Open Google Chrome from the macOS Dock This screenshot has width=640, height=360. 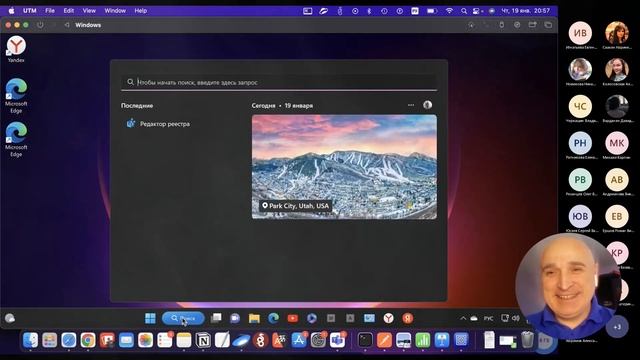[88, 340]
